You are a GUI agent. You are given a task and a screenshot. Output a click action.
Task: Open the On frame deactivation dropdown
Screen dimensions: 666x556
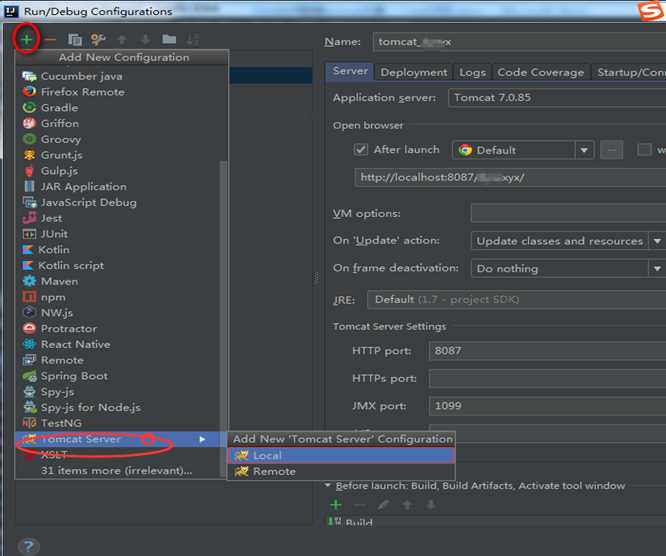point(568,268)
